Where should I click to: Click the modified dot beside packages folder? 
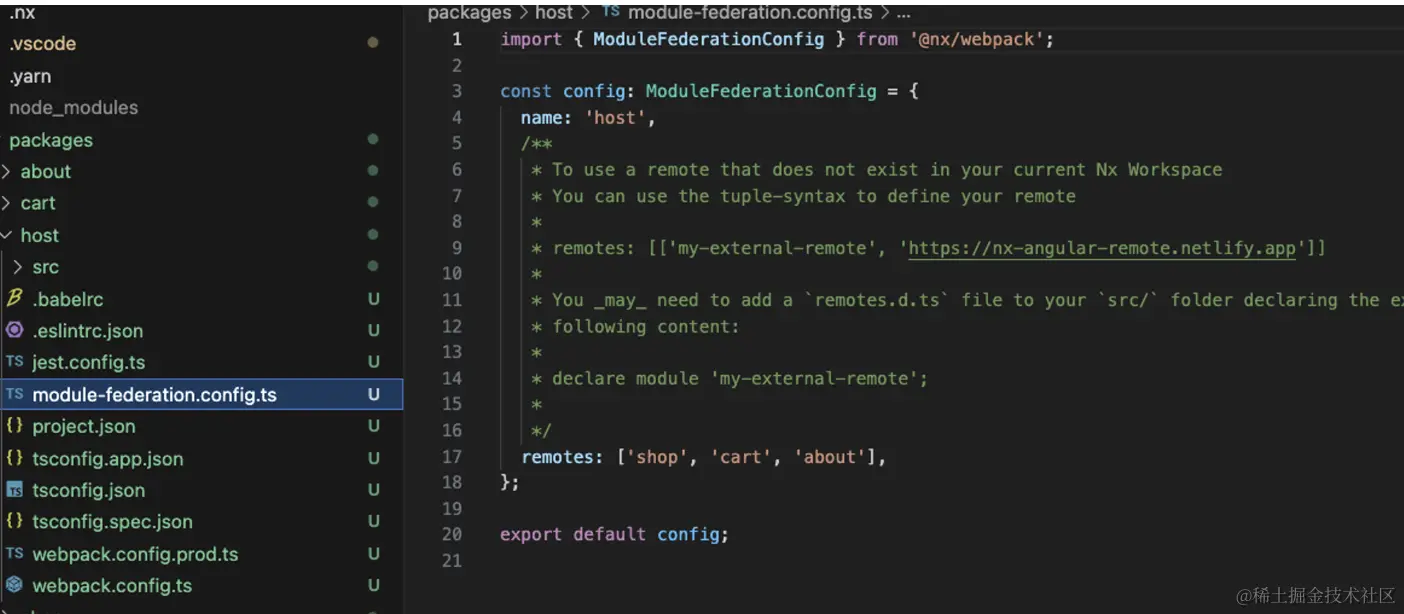[373, 140]
